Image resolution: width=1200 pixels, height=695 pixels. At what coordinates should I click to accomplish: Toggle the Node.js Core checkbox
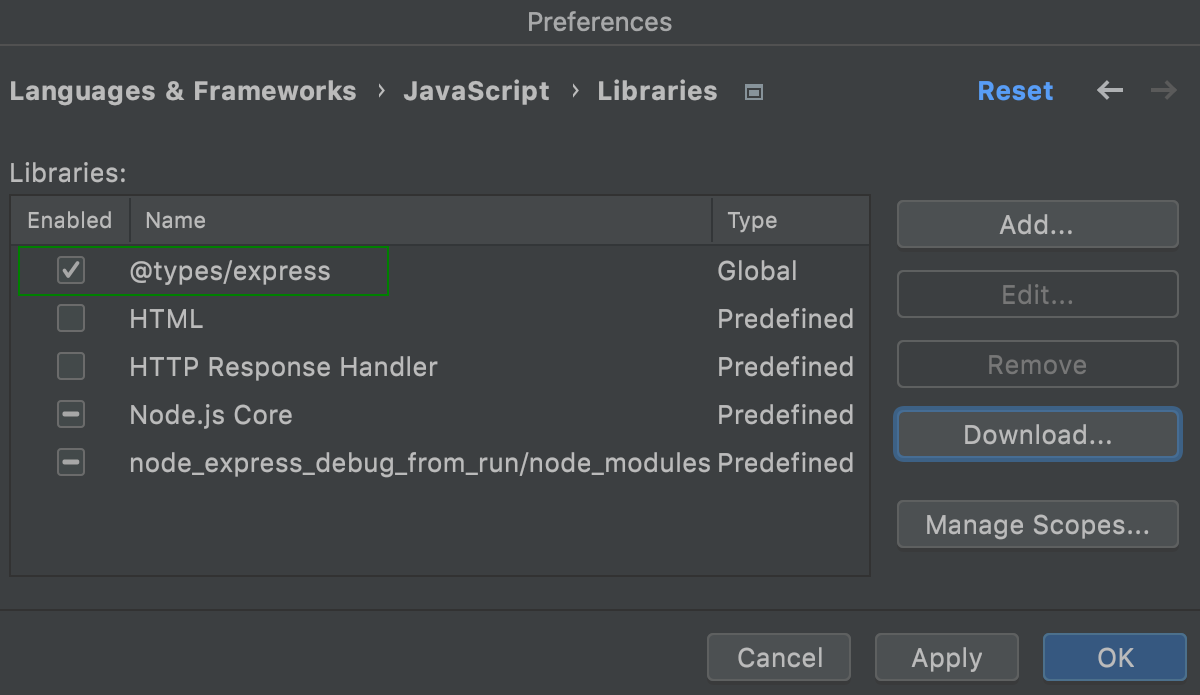coord(70,414)
